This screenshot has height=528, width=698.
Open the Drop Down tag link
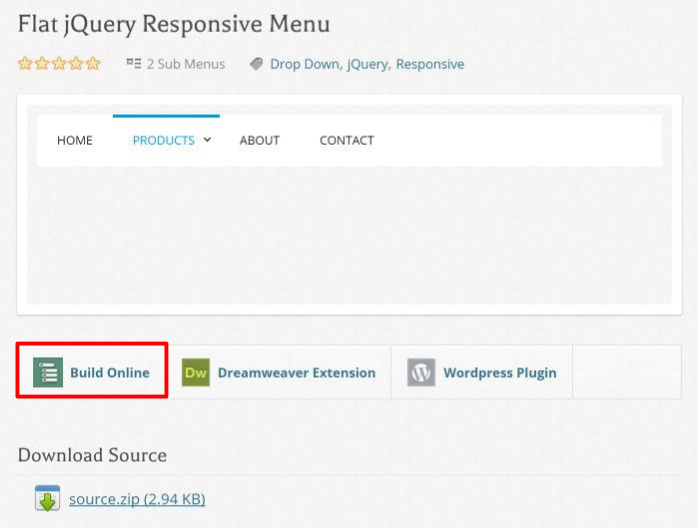coord(304,64)
